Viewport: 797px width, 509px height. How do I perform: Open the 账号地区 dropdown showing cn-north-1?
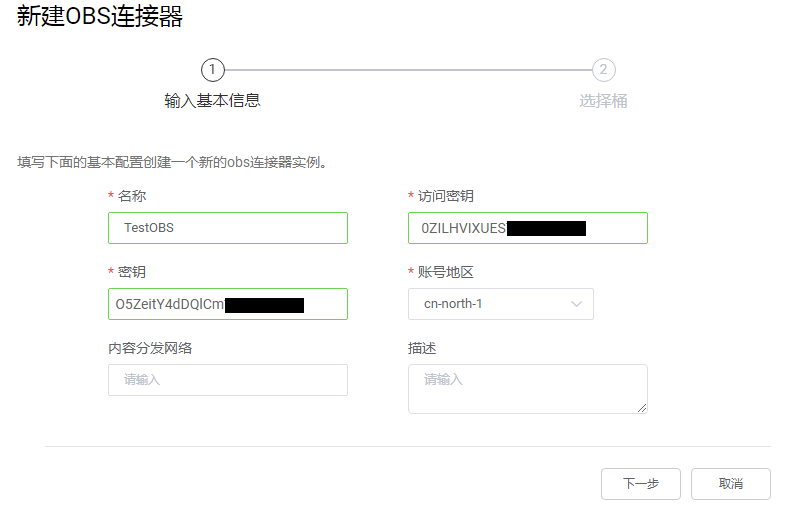501,304
